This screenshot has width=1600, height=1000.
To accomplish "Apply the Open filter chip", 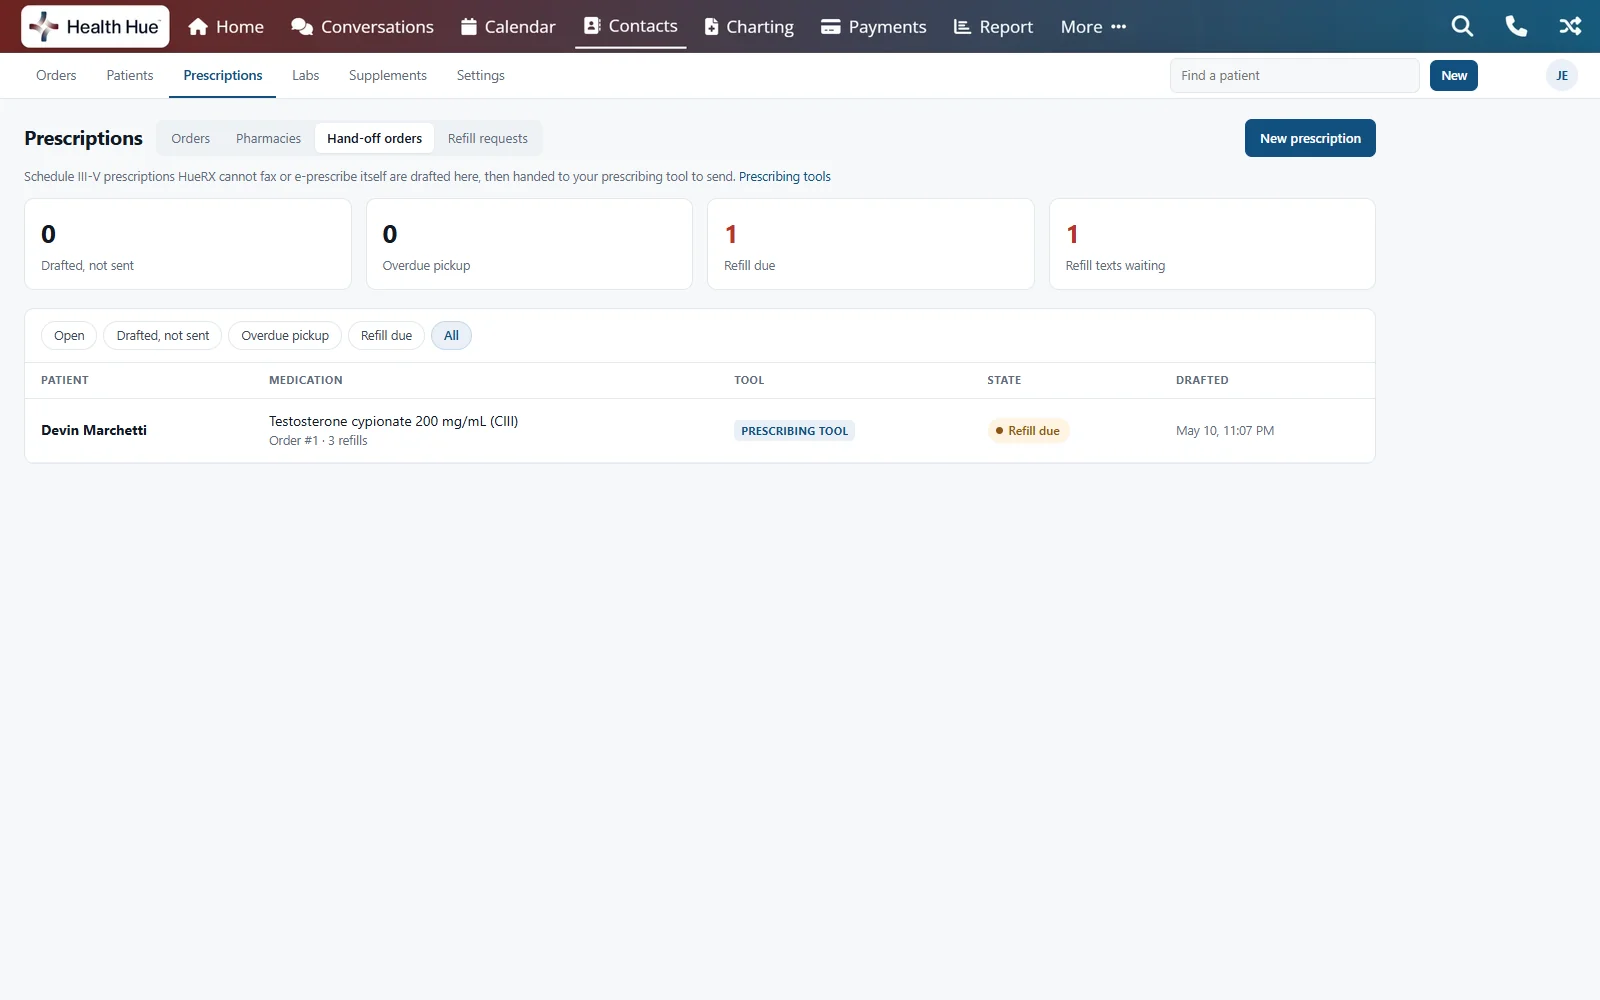I will click(x=69, y=336).
